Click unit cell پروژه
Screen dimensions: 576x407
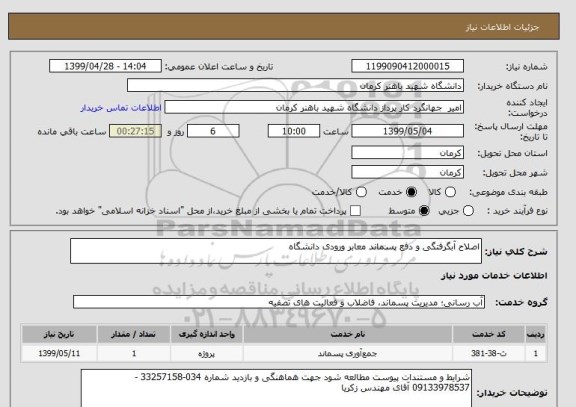pyautogui.click(x=206, y=353)
